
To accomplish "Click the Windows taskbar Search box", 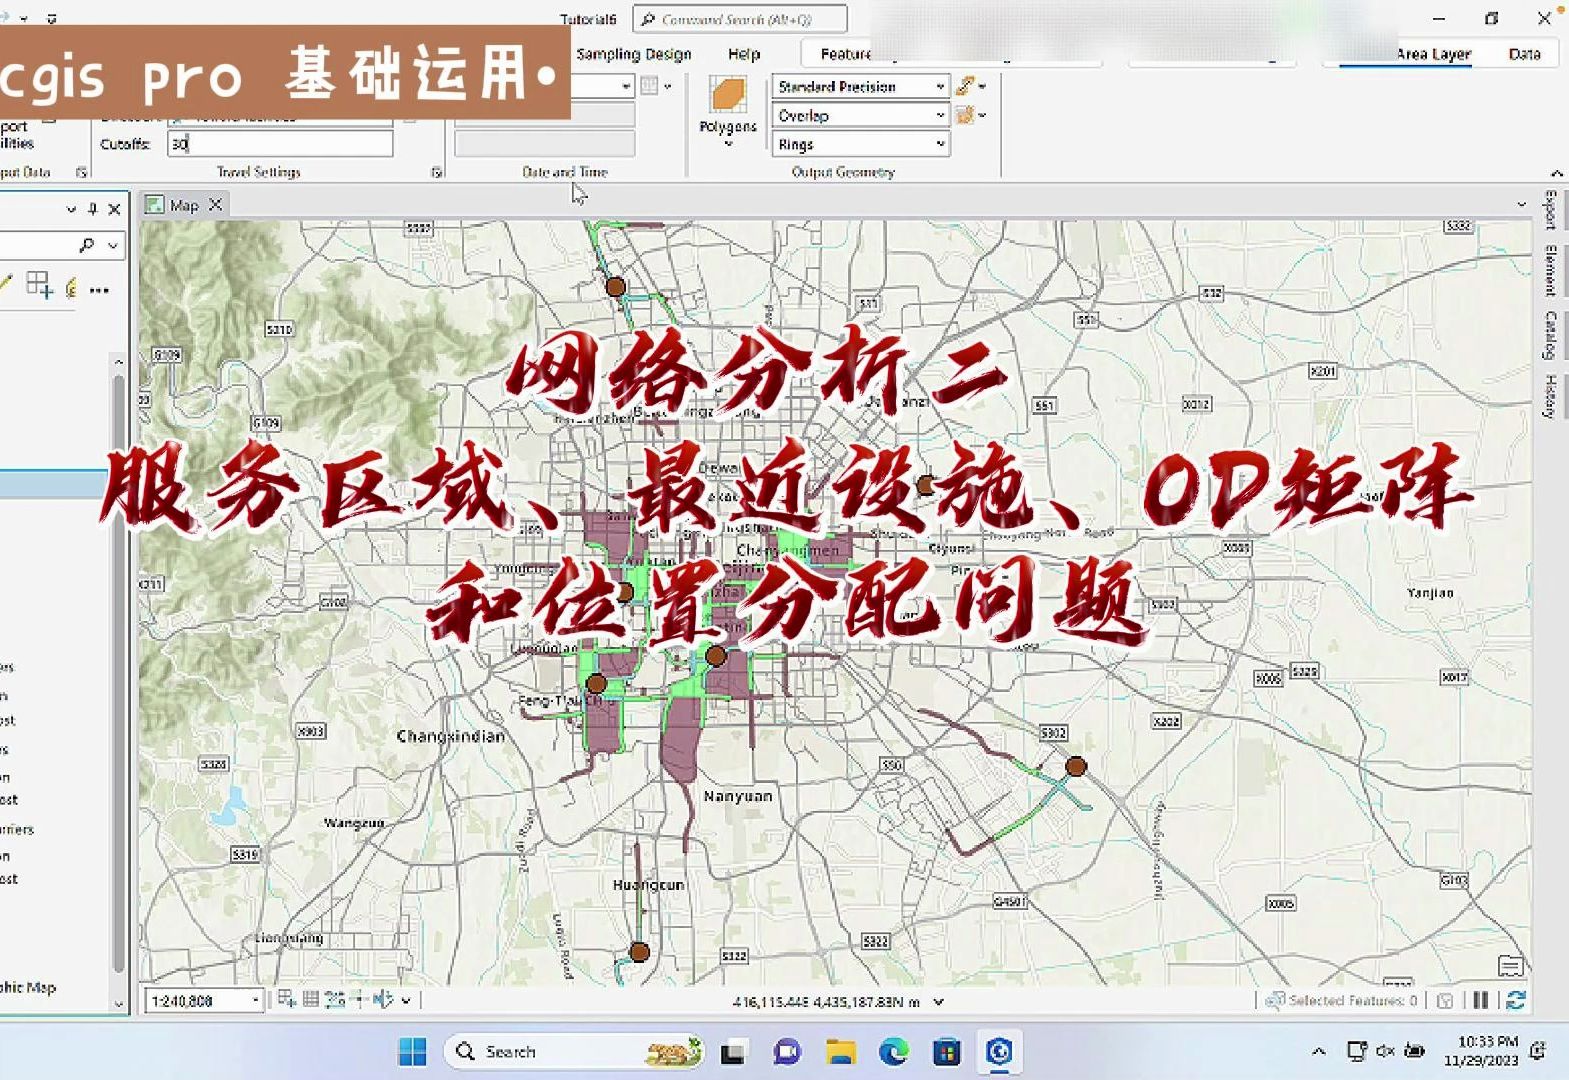I will pos(574,1052).
